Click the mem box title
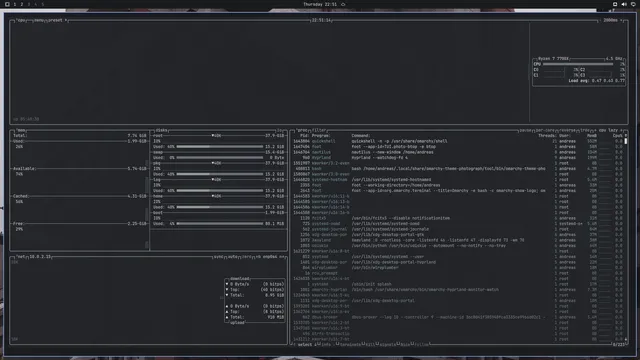 coord(21,130)
